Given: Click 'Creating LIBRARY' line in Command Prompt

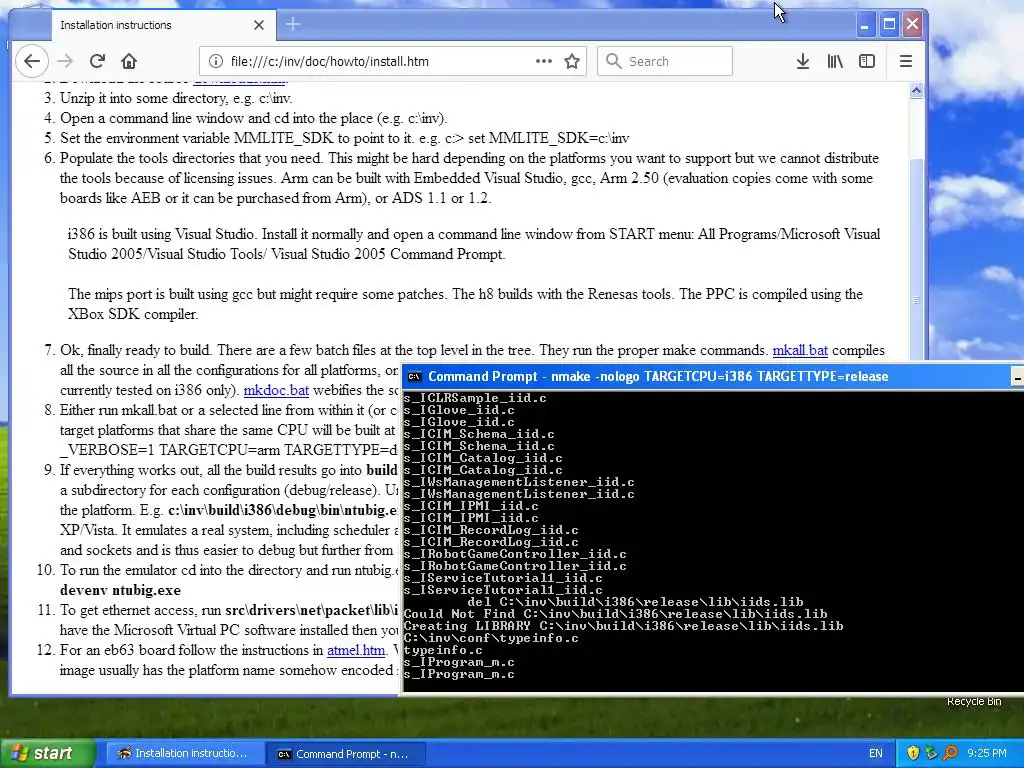Looking at the screenshot, I should [x=623, y=626].
